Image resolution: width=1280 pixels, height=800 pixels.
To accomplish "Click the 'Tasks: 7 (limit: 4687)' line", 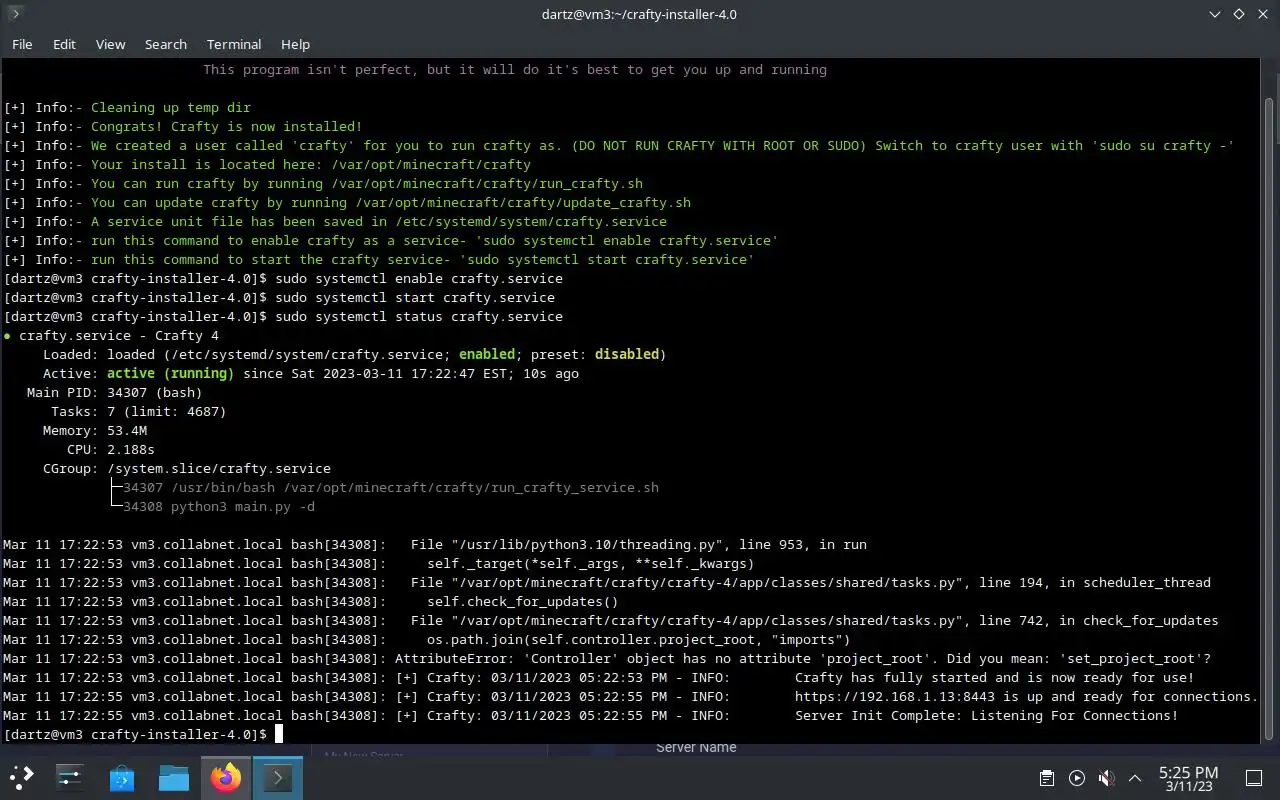I will (x=139, y=411).
